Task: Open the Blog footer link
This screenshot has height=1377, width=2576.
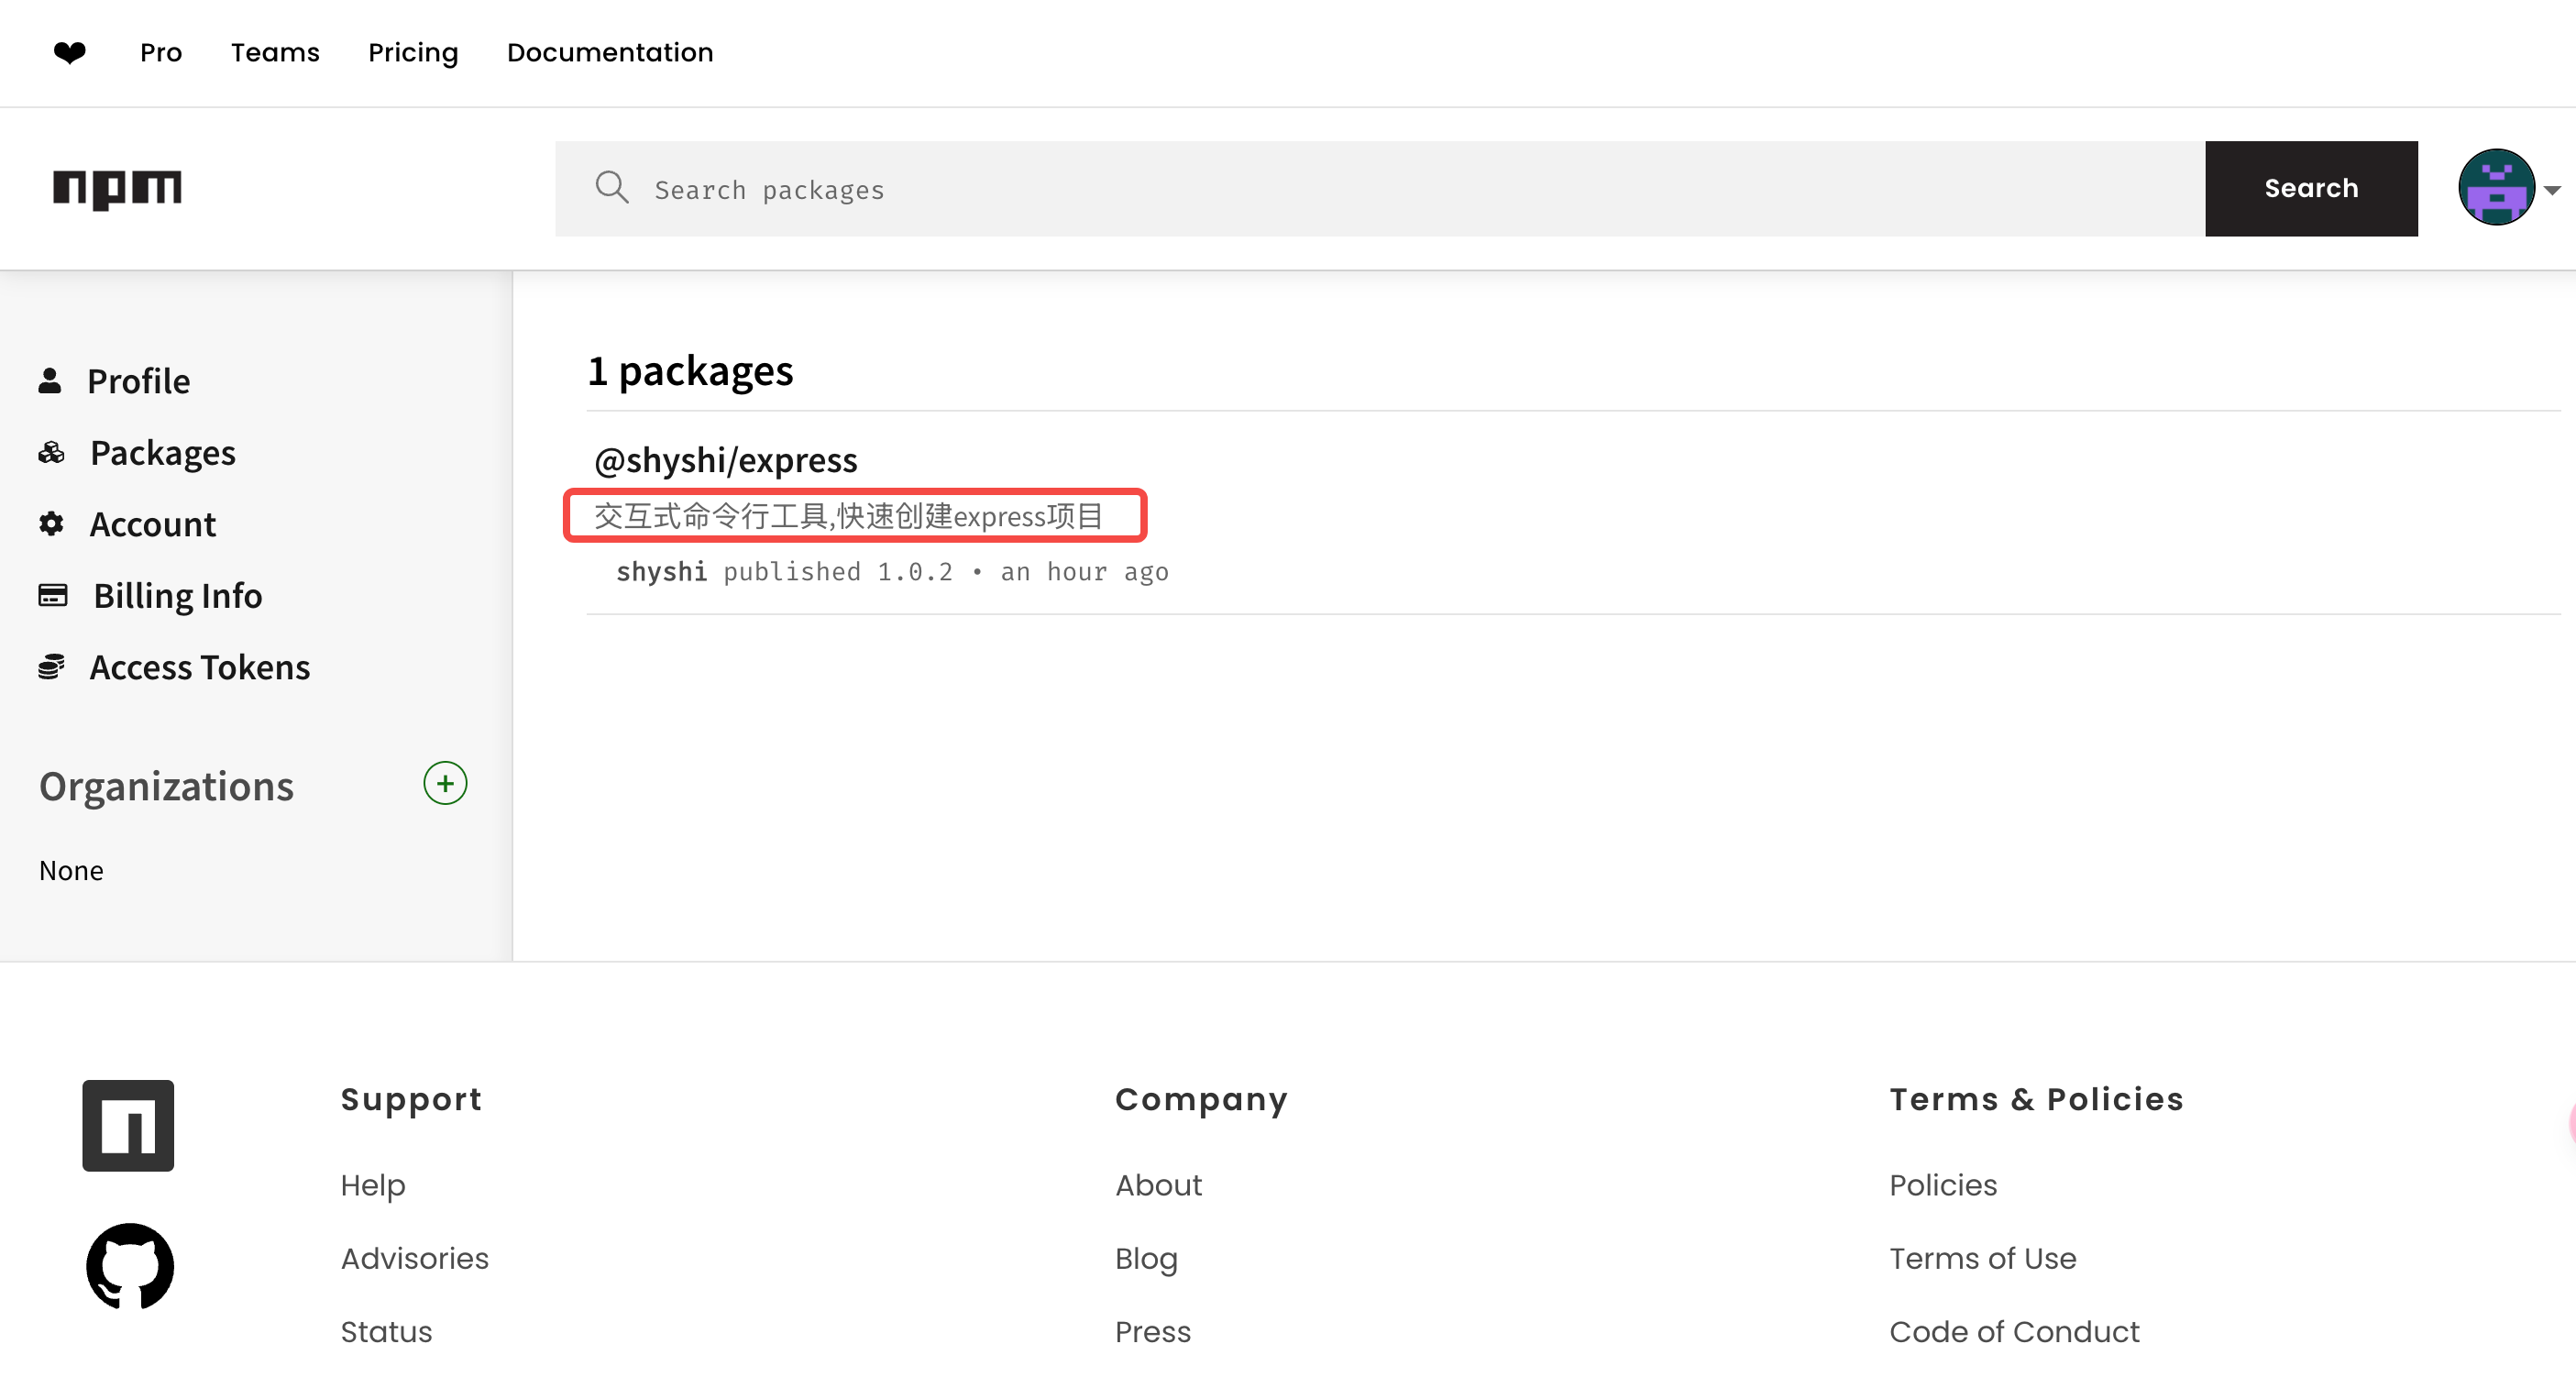Action: [x=1146, y=1258]
